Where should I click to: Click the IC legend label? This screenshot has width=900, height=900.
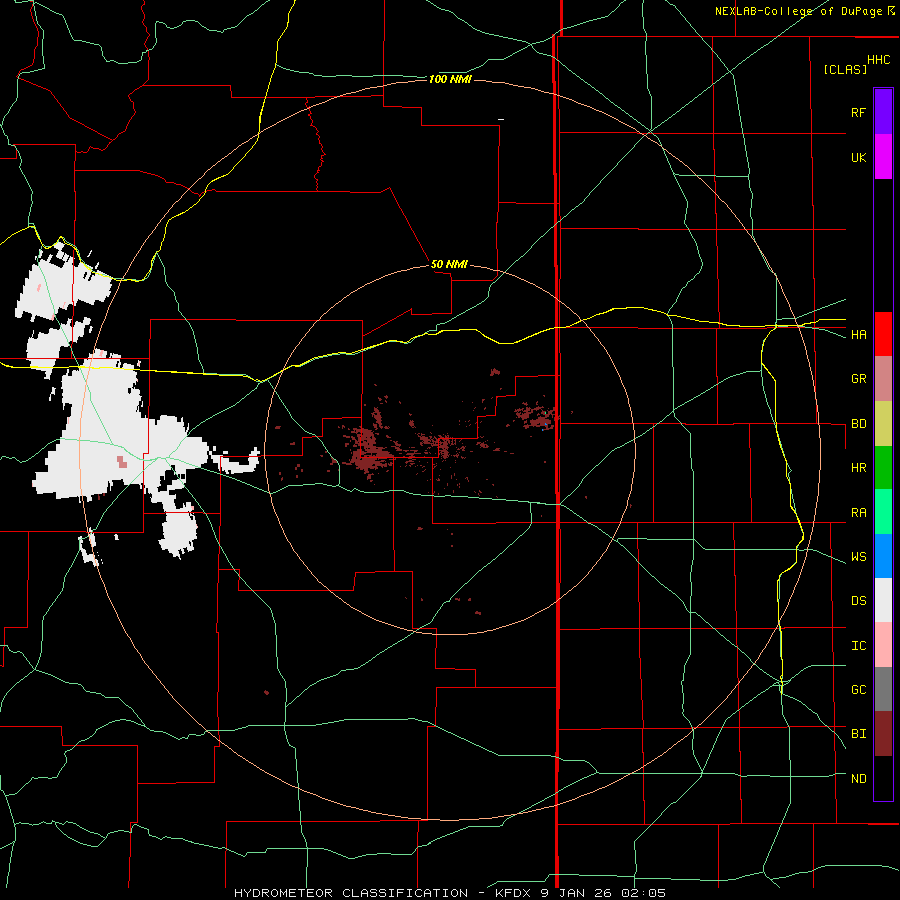pos(858,646)
